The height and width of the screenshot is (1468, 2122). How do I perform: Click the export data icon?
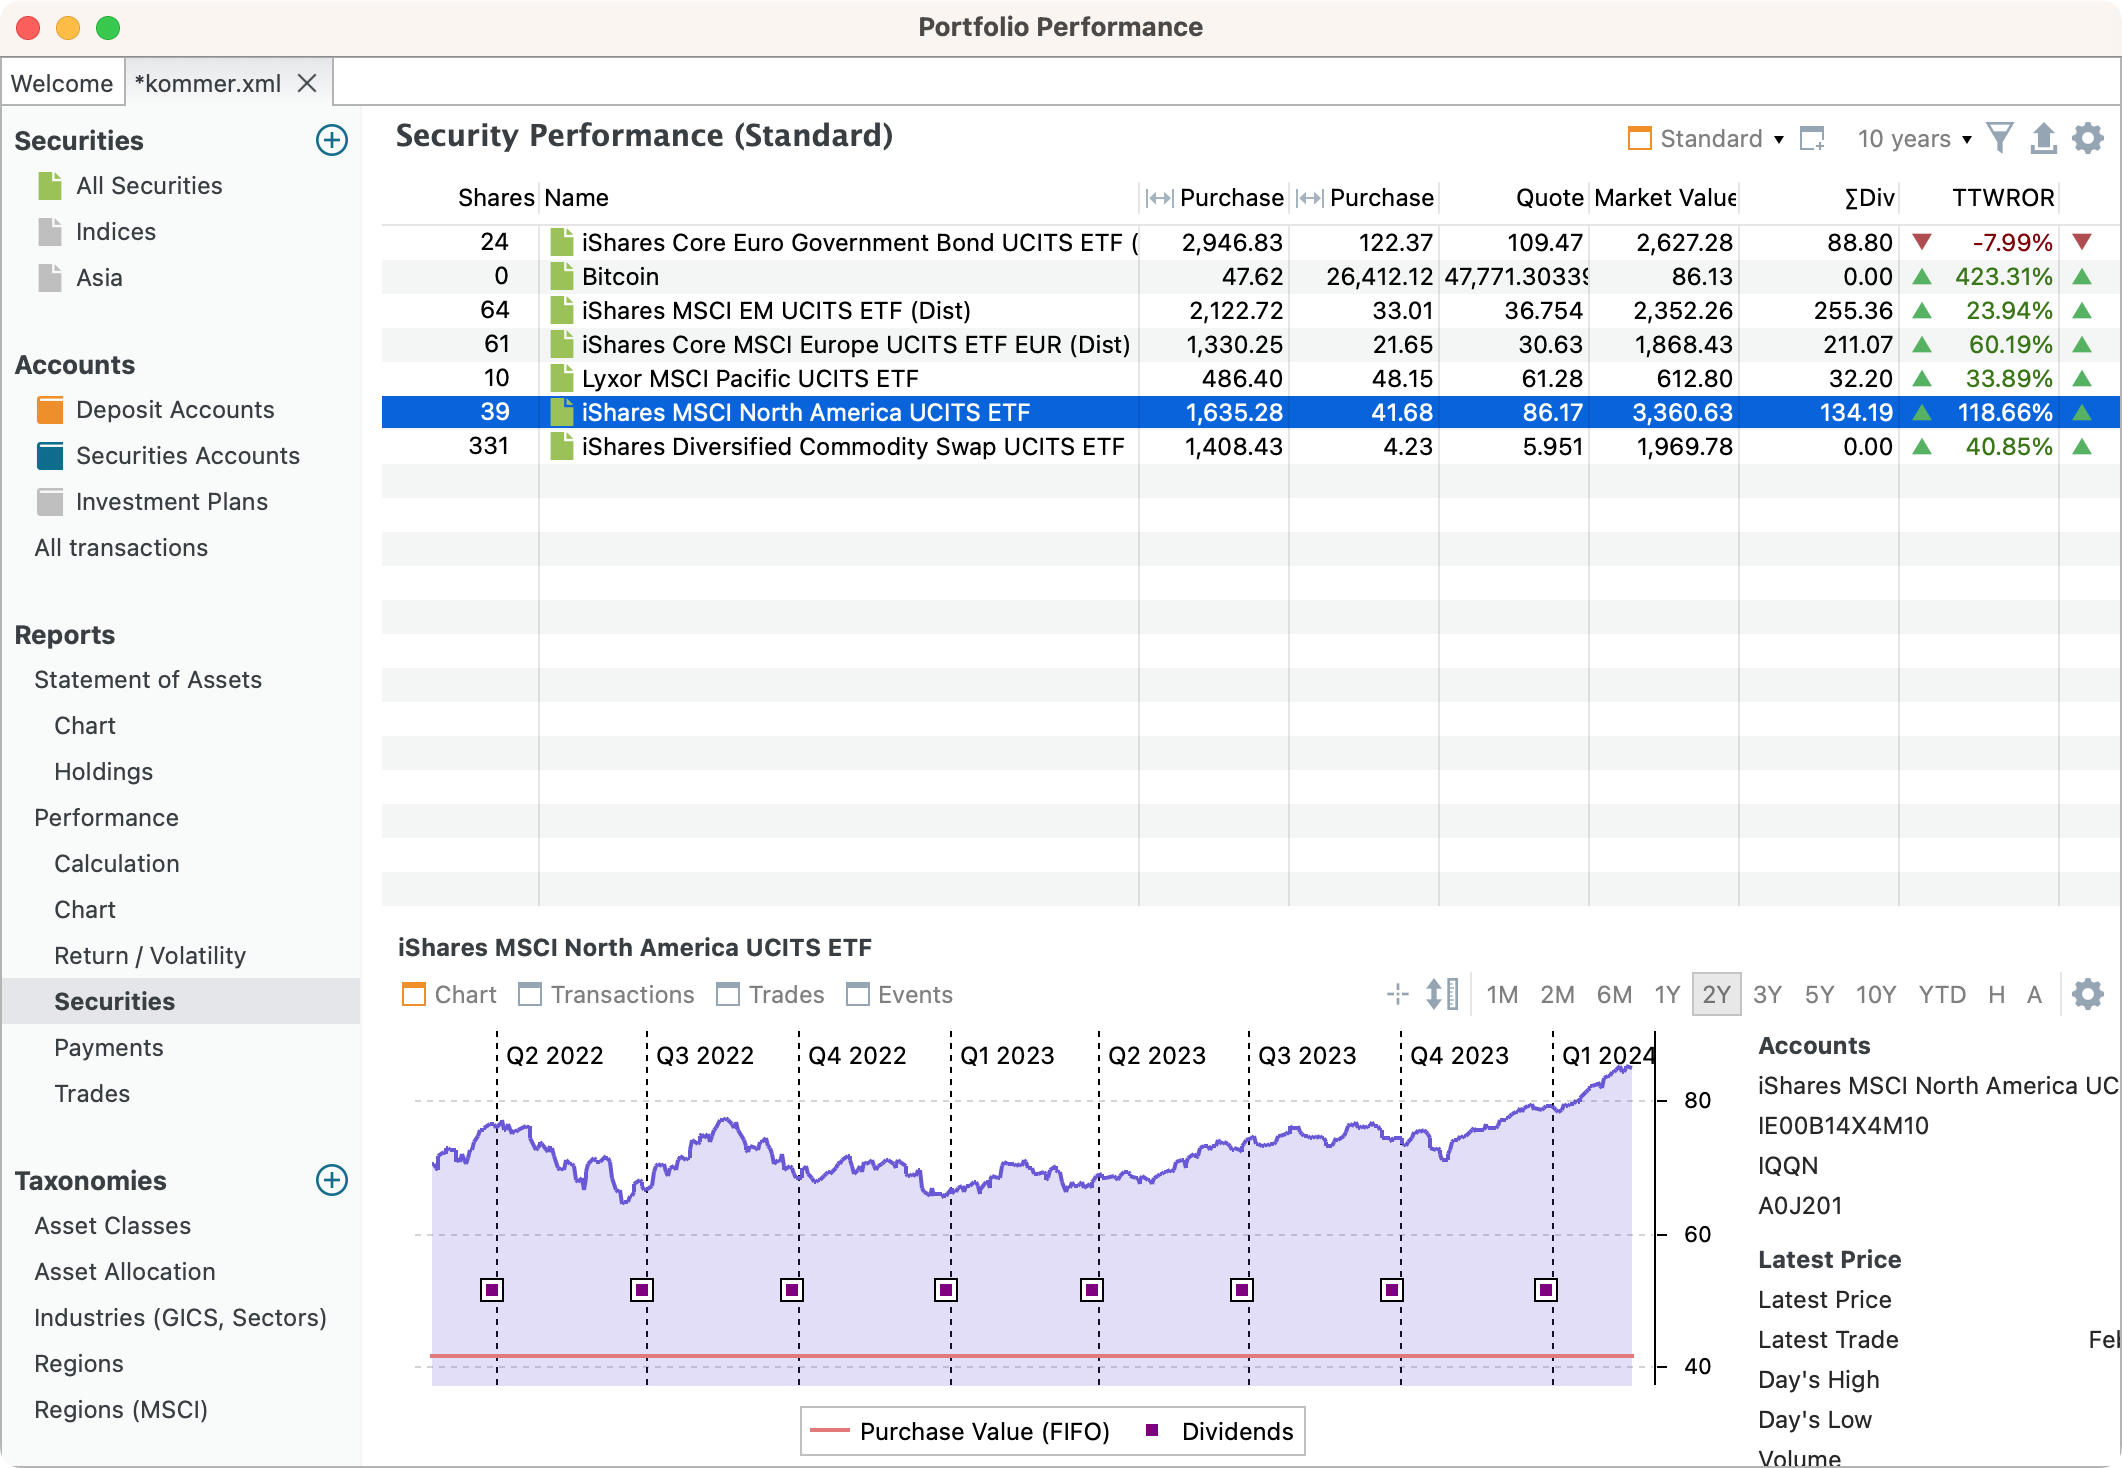click(x=2043, y=138)
